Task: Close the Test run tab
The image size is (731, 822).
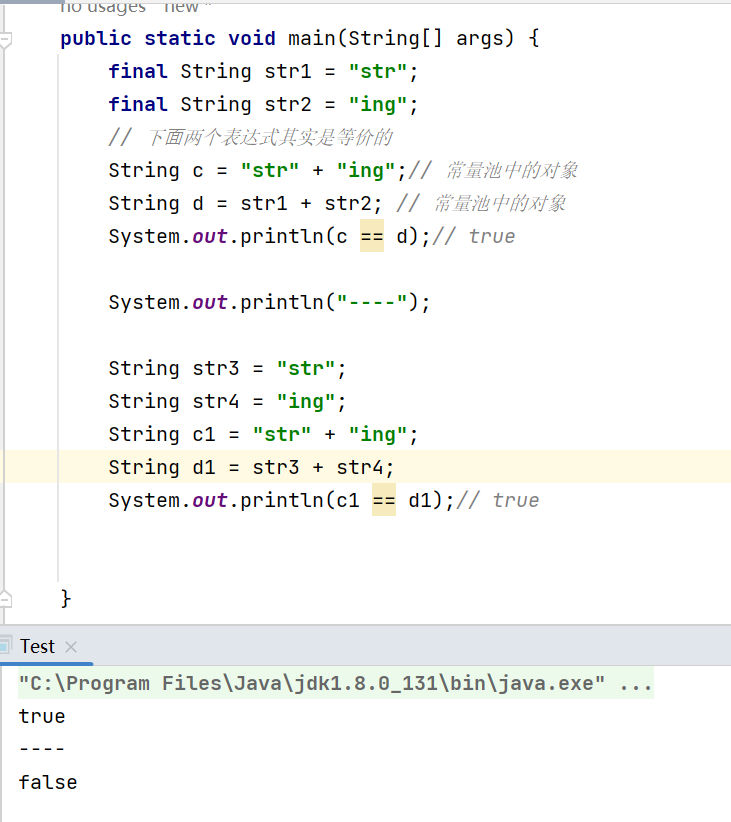Action: [71, 647]
